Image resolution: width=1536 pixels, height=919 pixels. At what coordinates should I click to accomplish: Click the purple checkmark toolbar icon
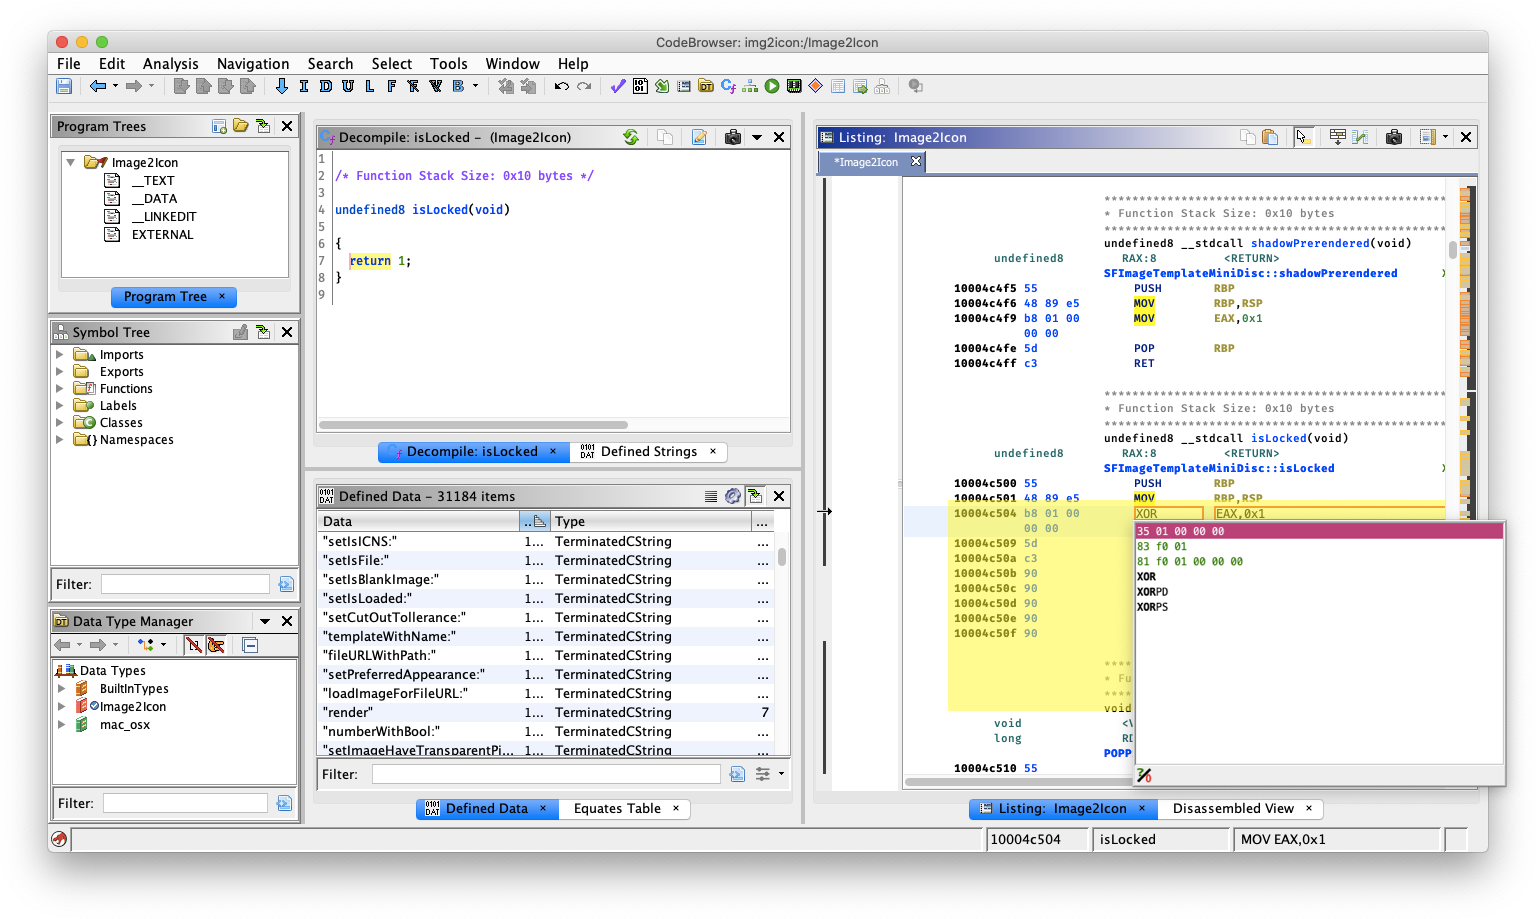(x=618, y=86)
